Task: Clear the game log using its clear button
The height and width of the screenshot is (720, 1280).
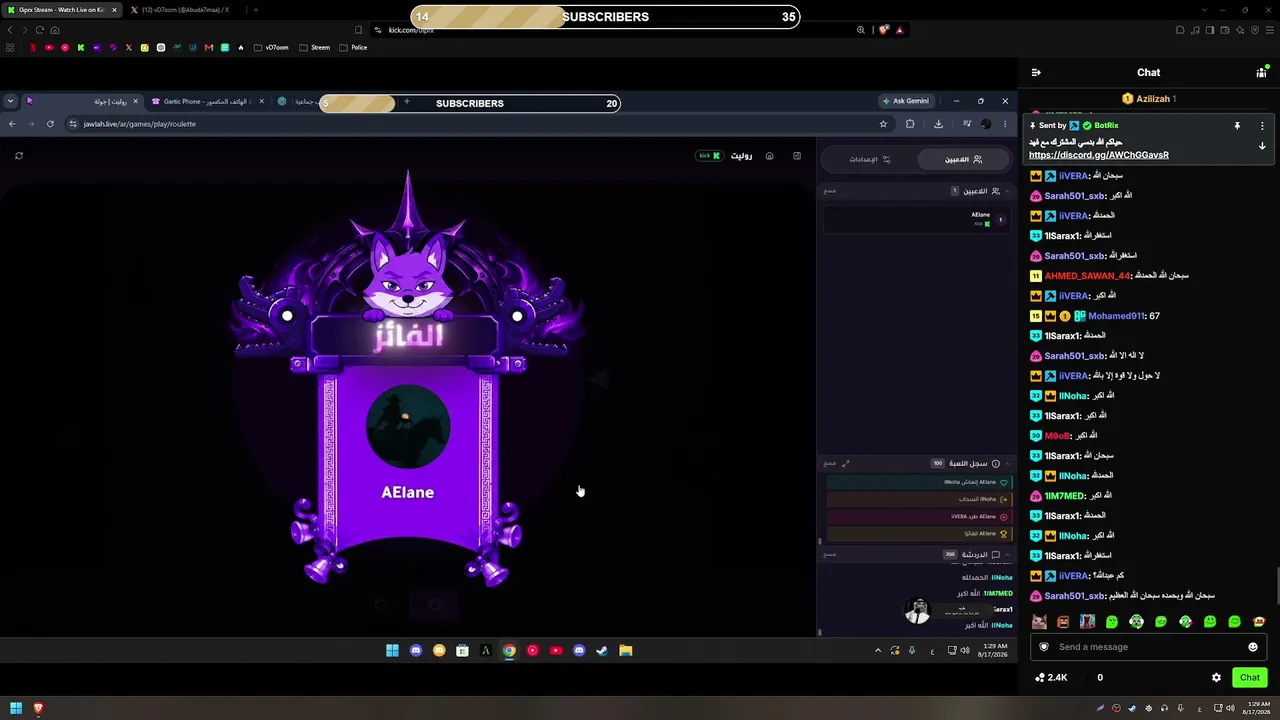Action: [x=830, y=463]
